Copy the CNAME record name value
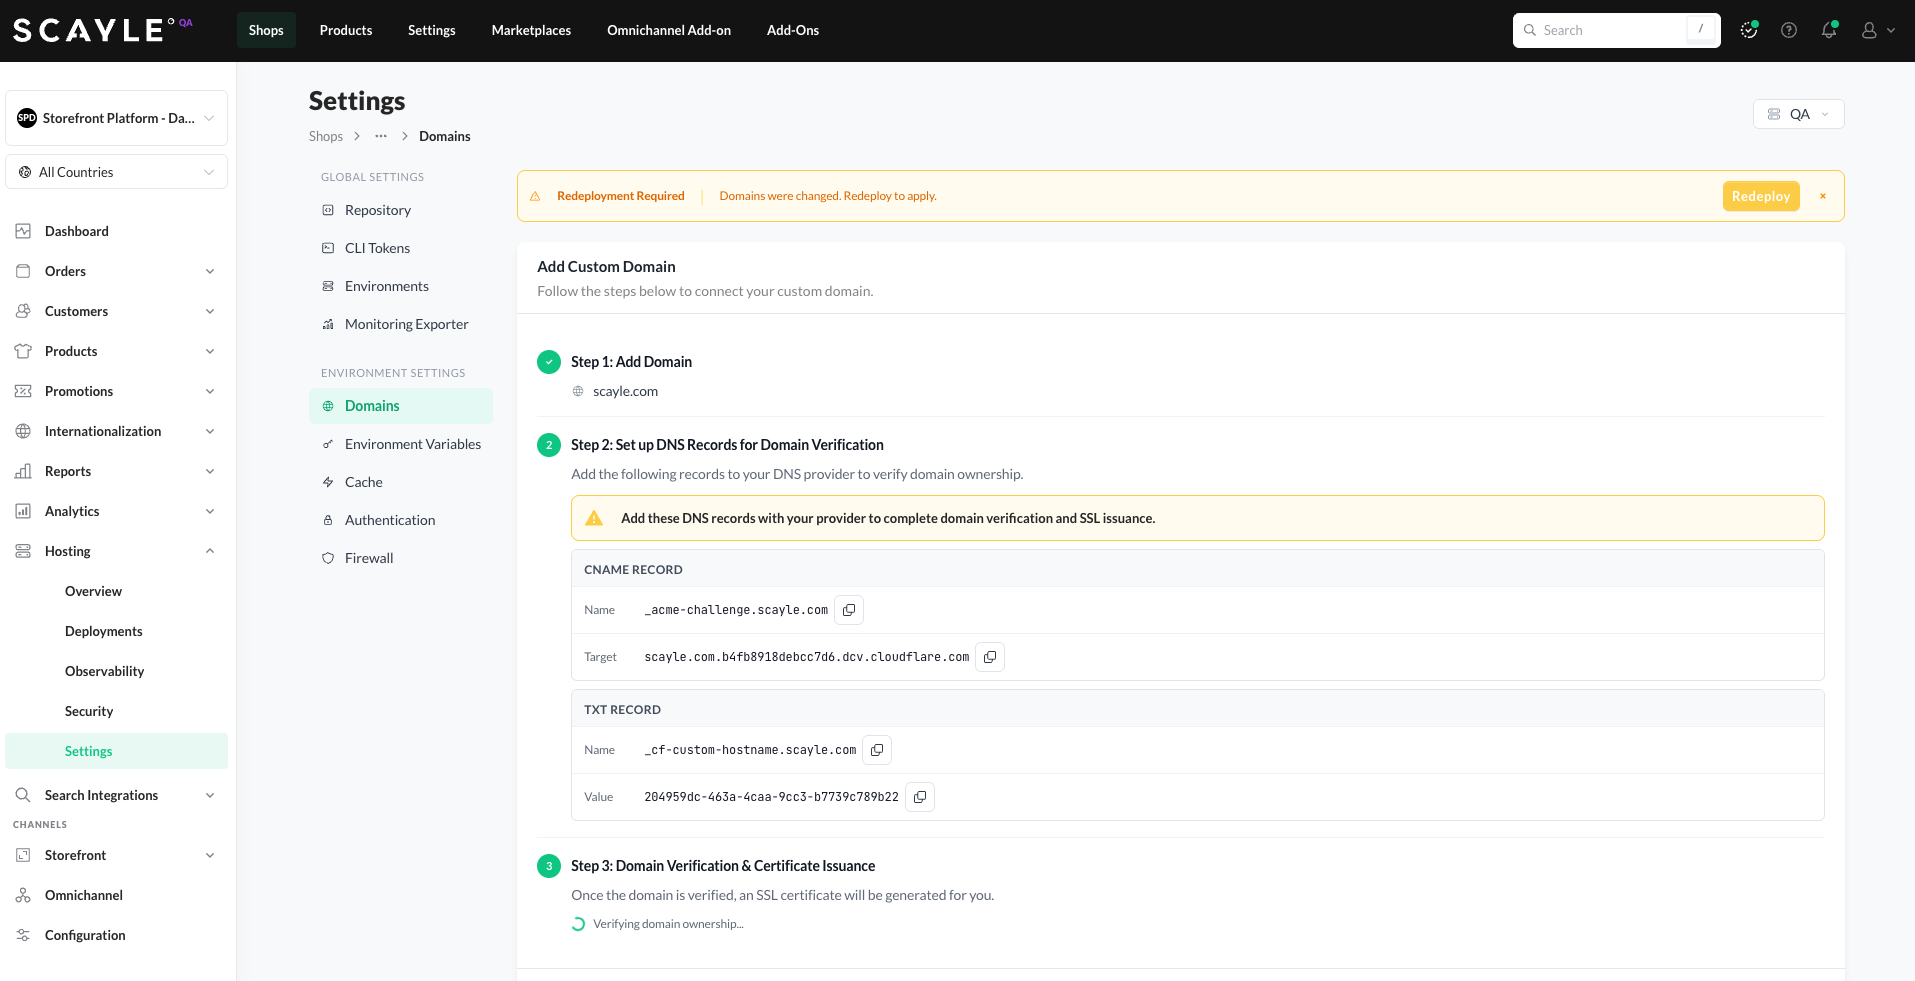This screenshot has height=981, width=1915. 849,610
